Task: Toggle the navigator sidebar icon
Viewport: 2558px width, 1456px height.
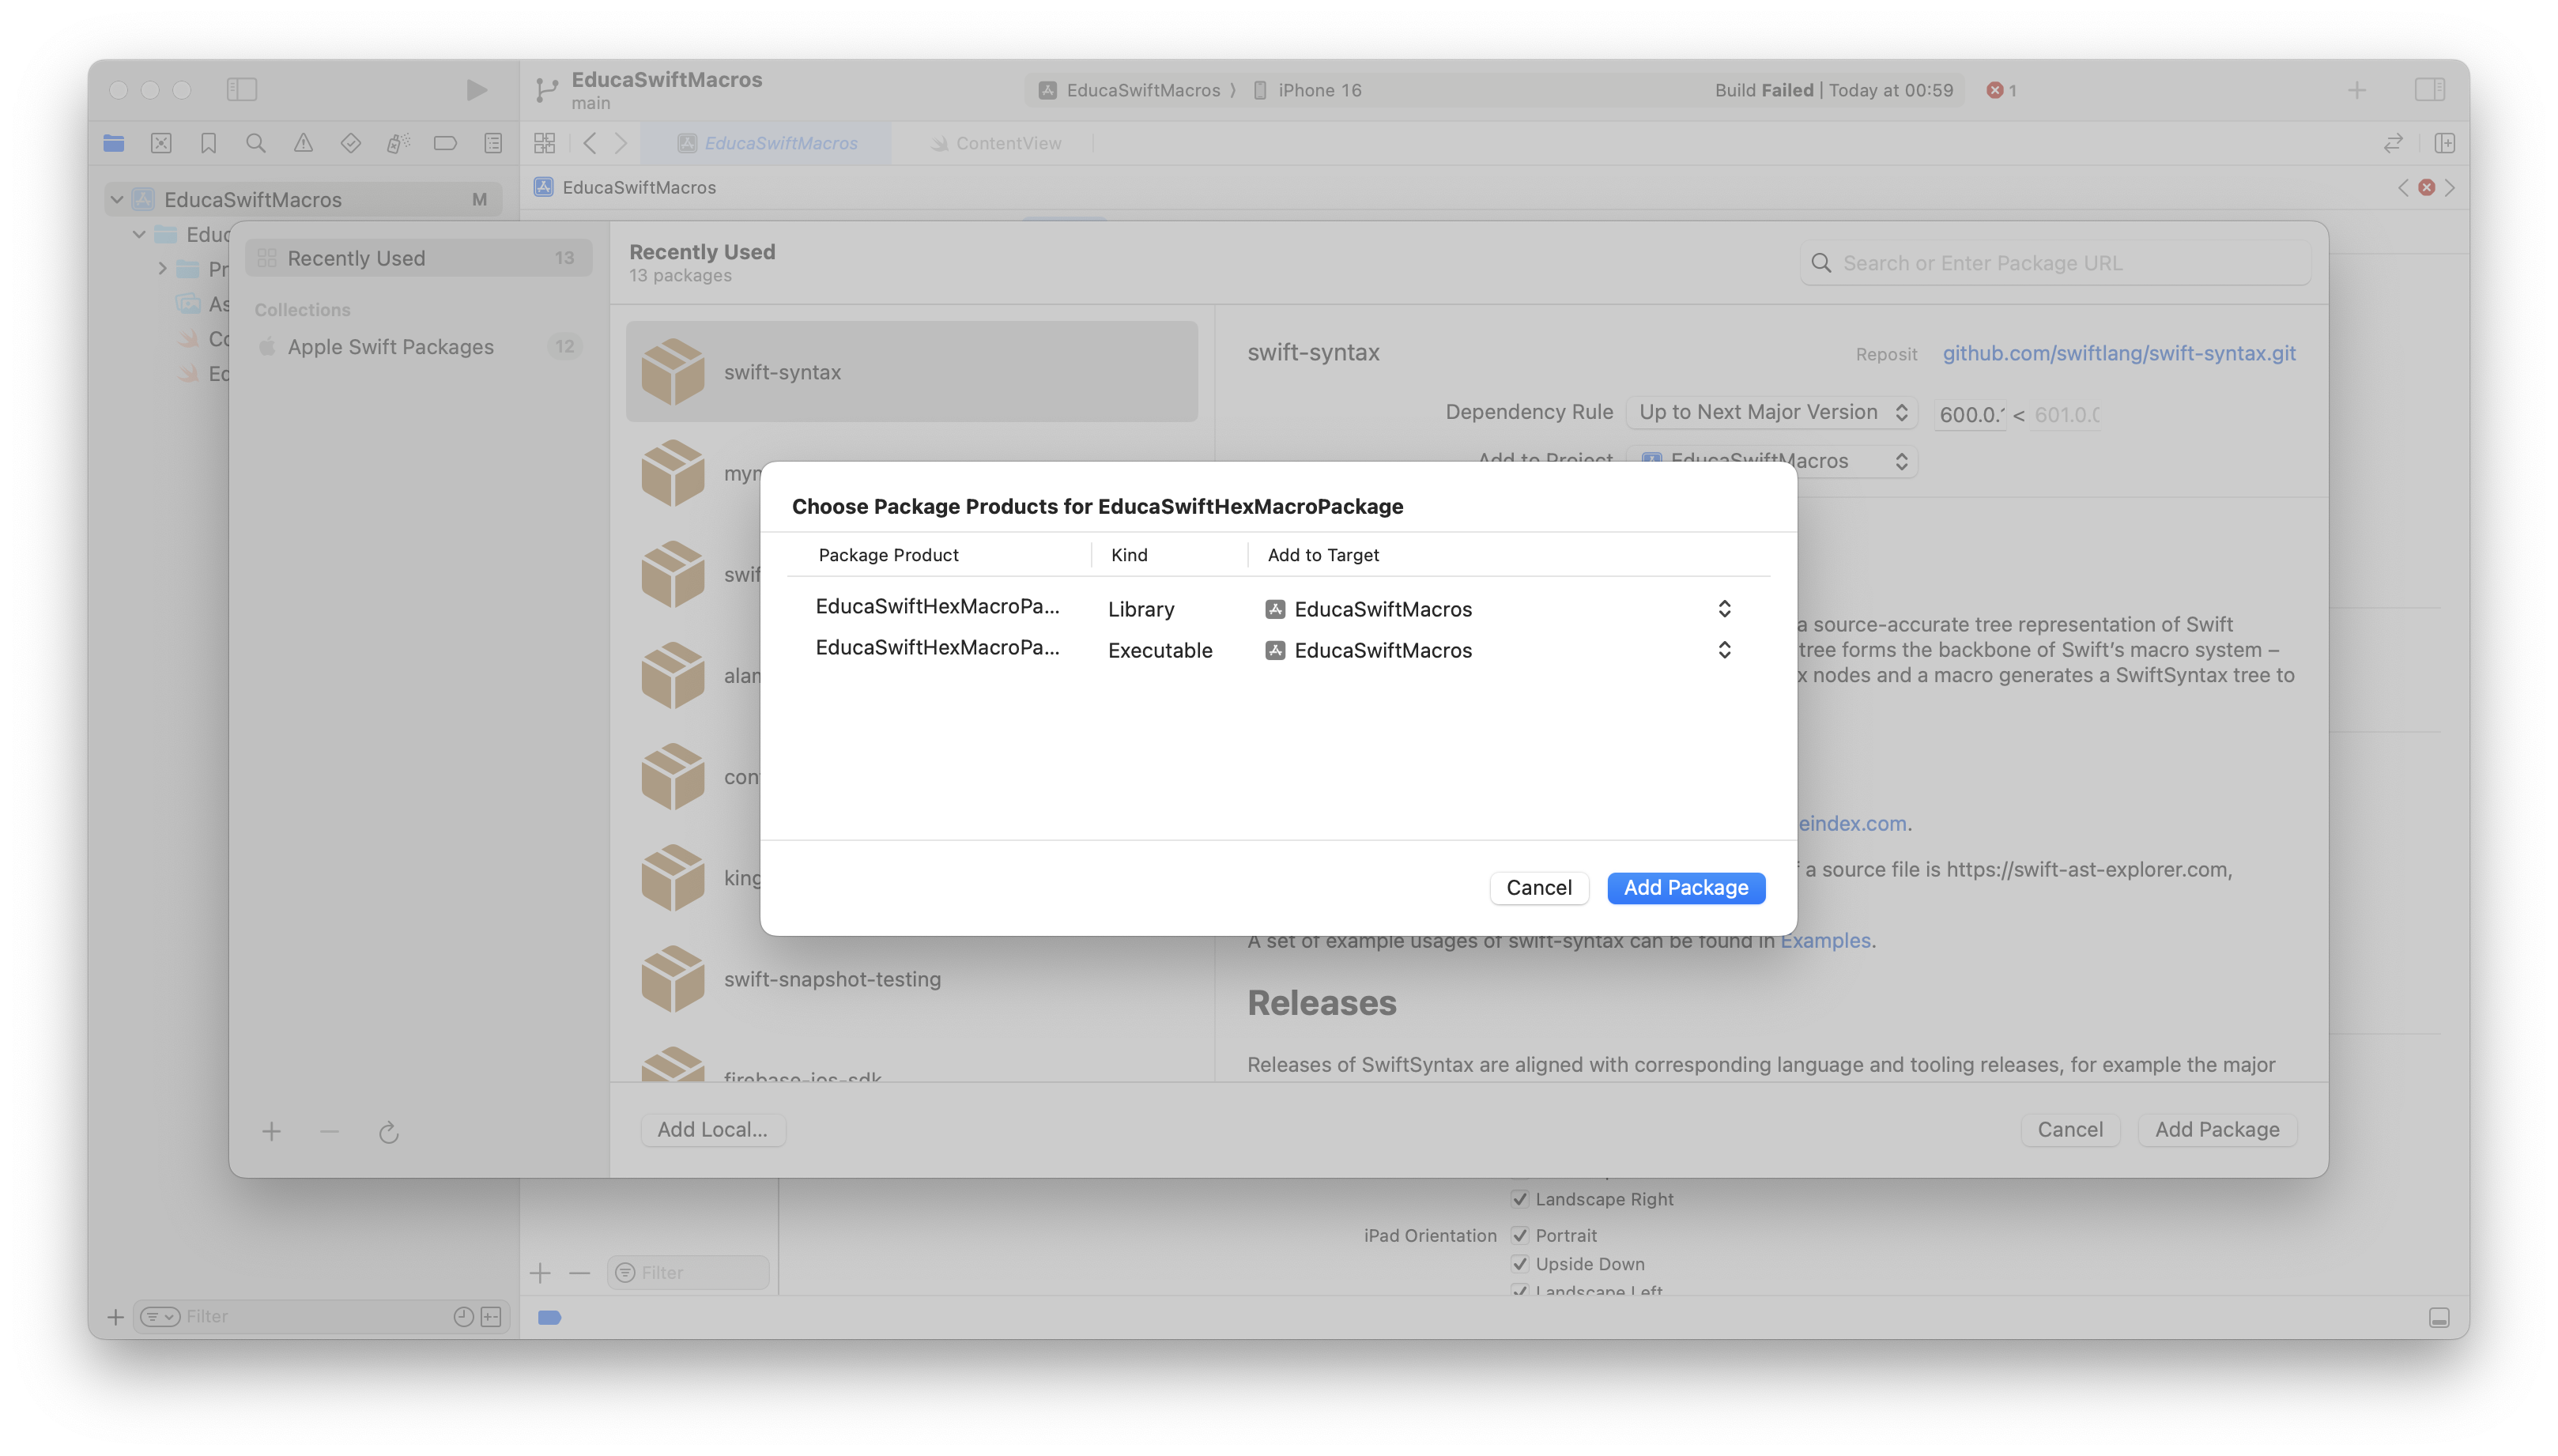Action: pyautogui.click(x=242, y=90)
